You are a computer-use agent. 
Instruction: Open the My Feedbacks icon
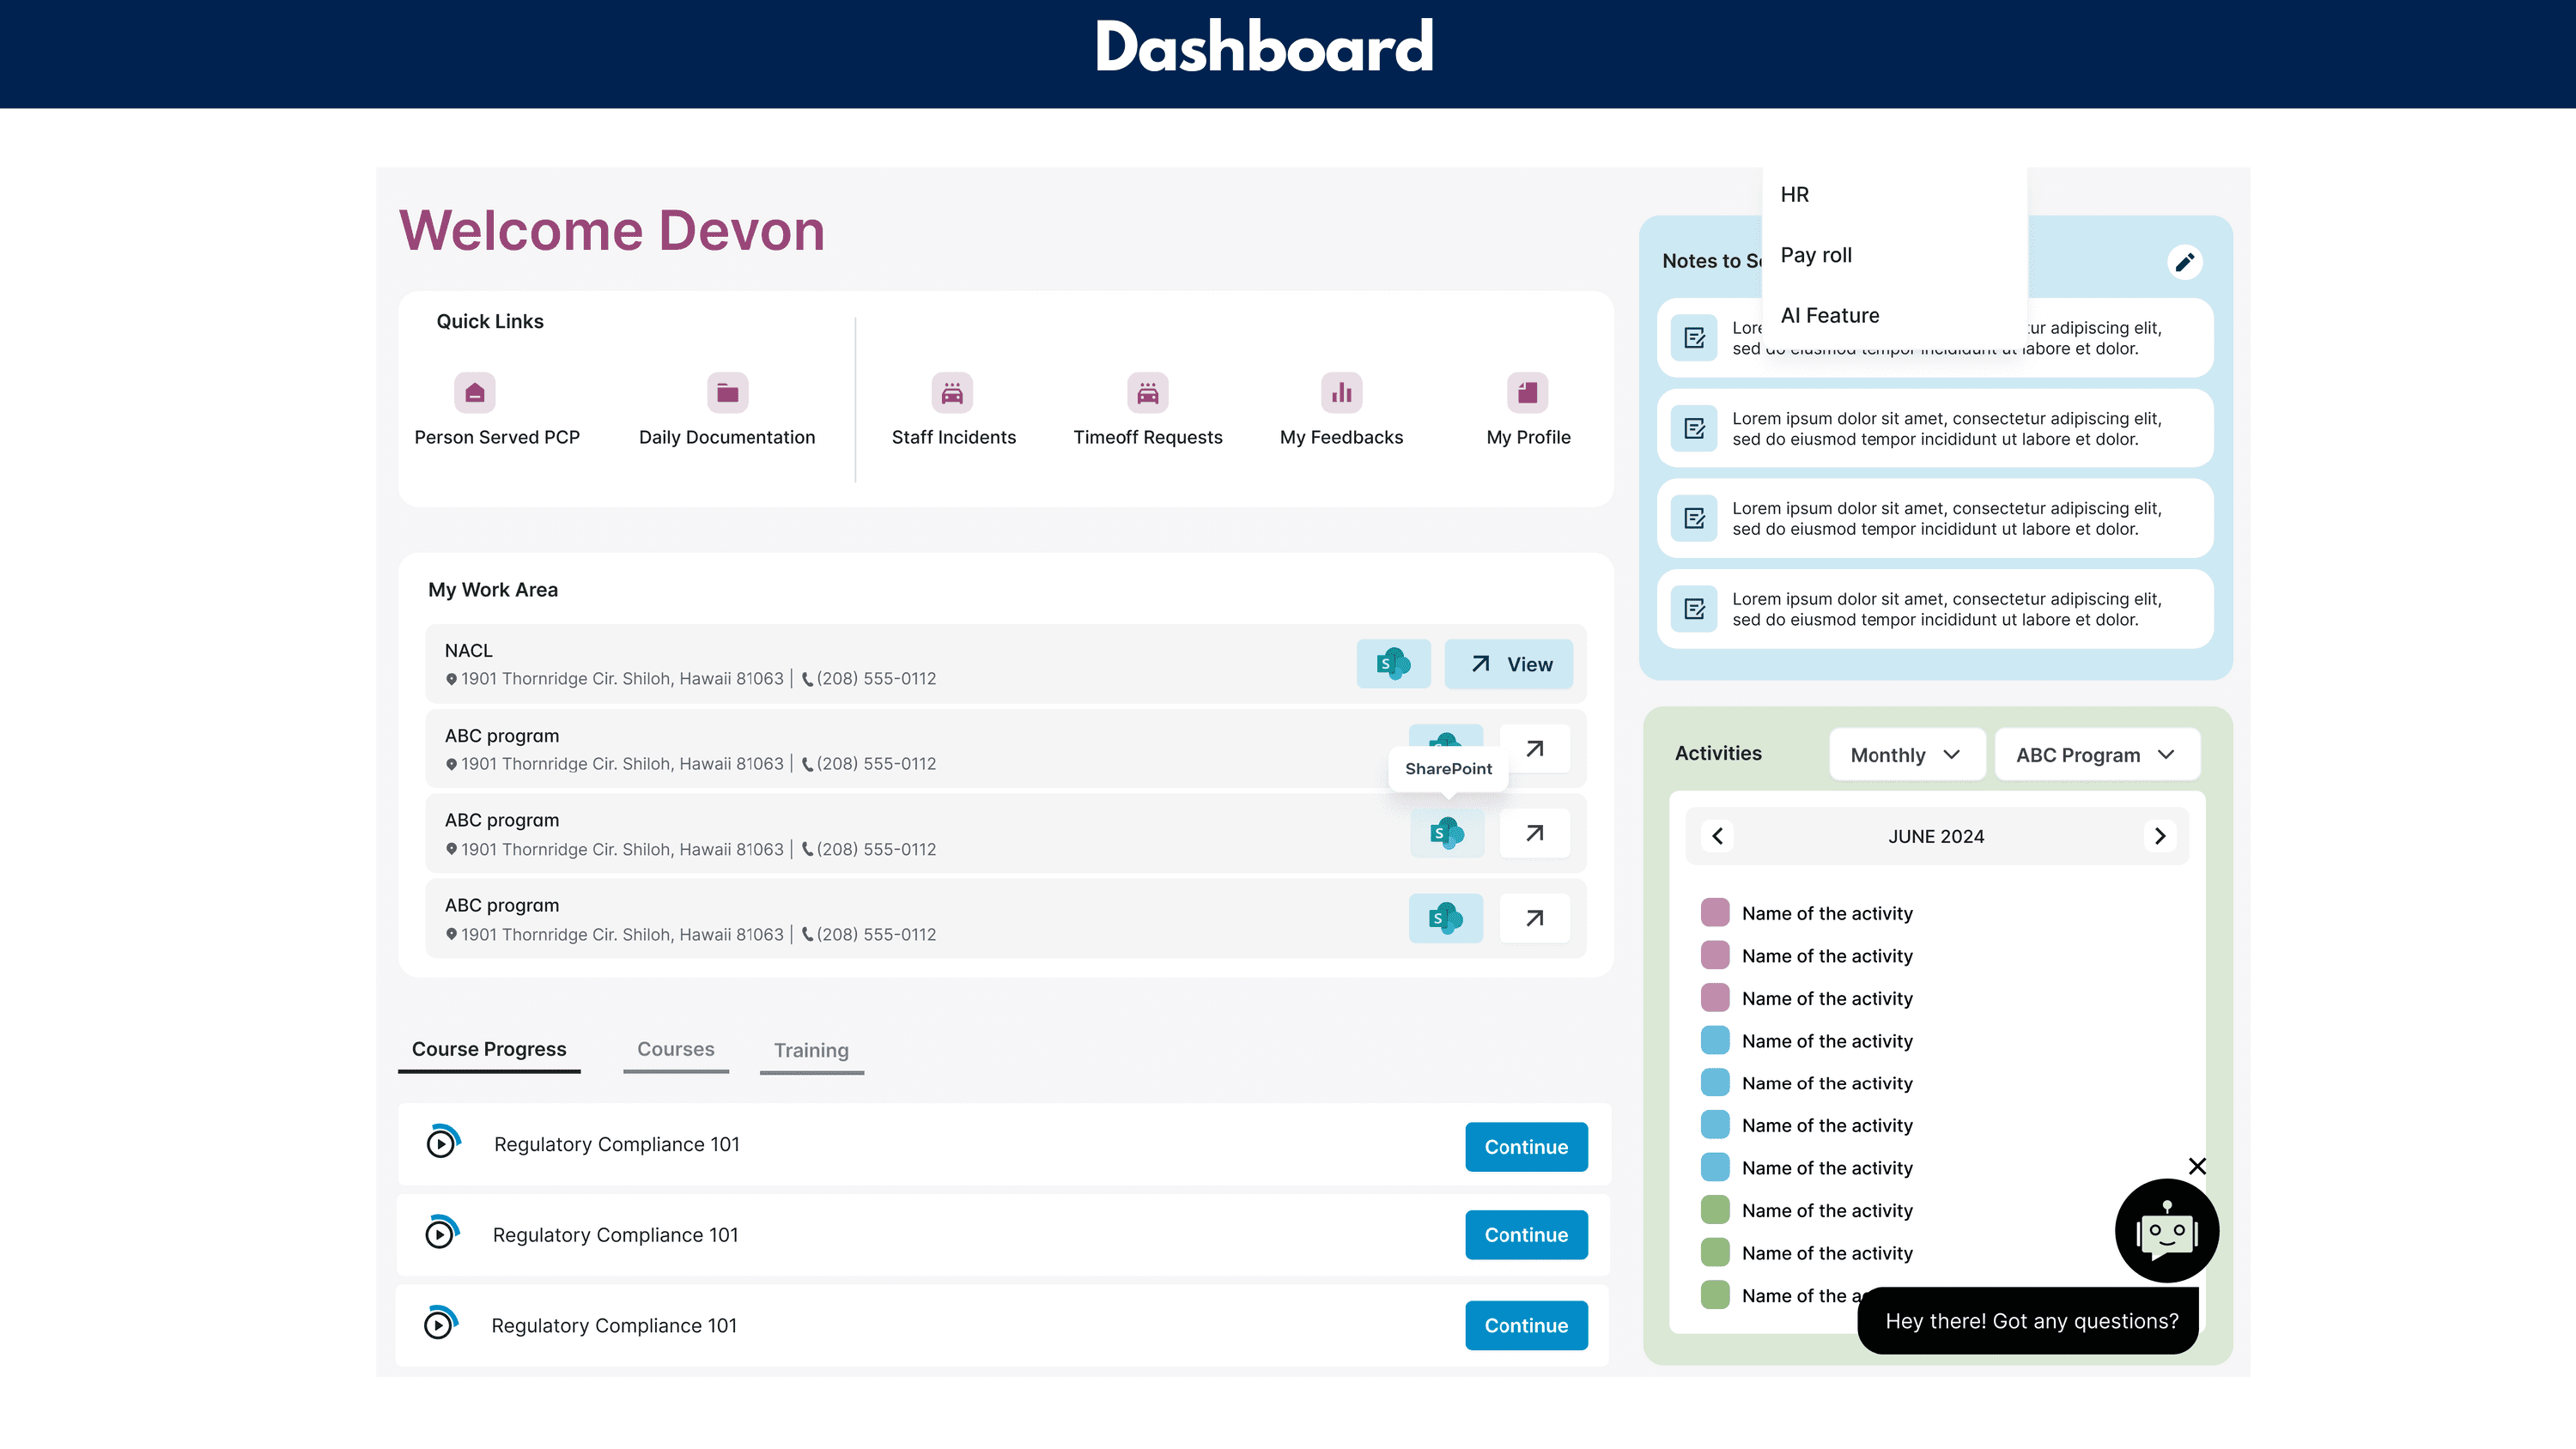click(x=1341, y=393)
